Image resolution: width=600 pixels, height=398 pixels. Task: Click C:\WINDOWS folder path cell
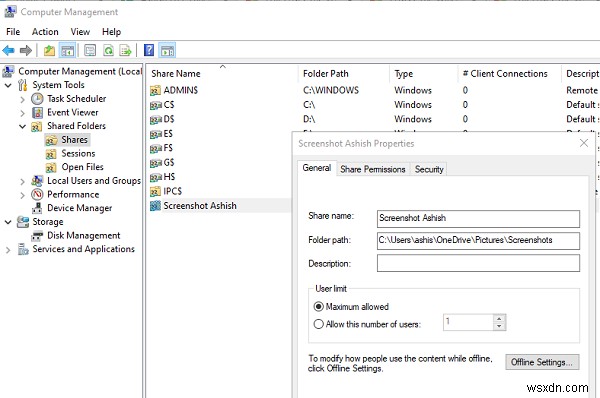point(331,90)
